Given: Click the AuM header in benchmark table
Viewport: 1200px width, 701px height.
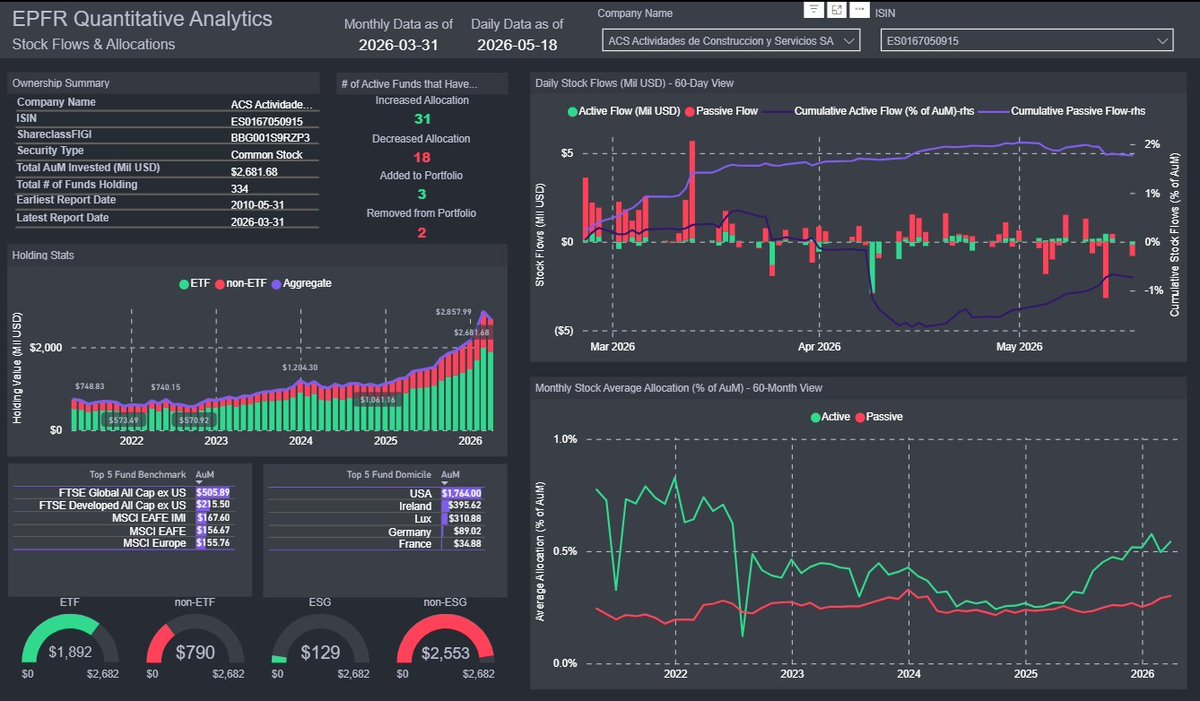Looking at the screenshot, I should click(x=204, y=475).
